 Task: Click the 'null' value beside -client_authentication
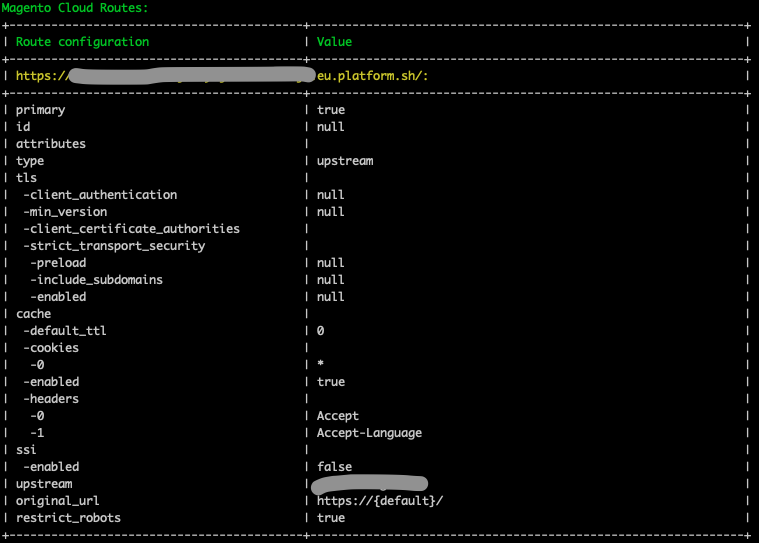click(x=331, y=195)
